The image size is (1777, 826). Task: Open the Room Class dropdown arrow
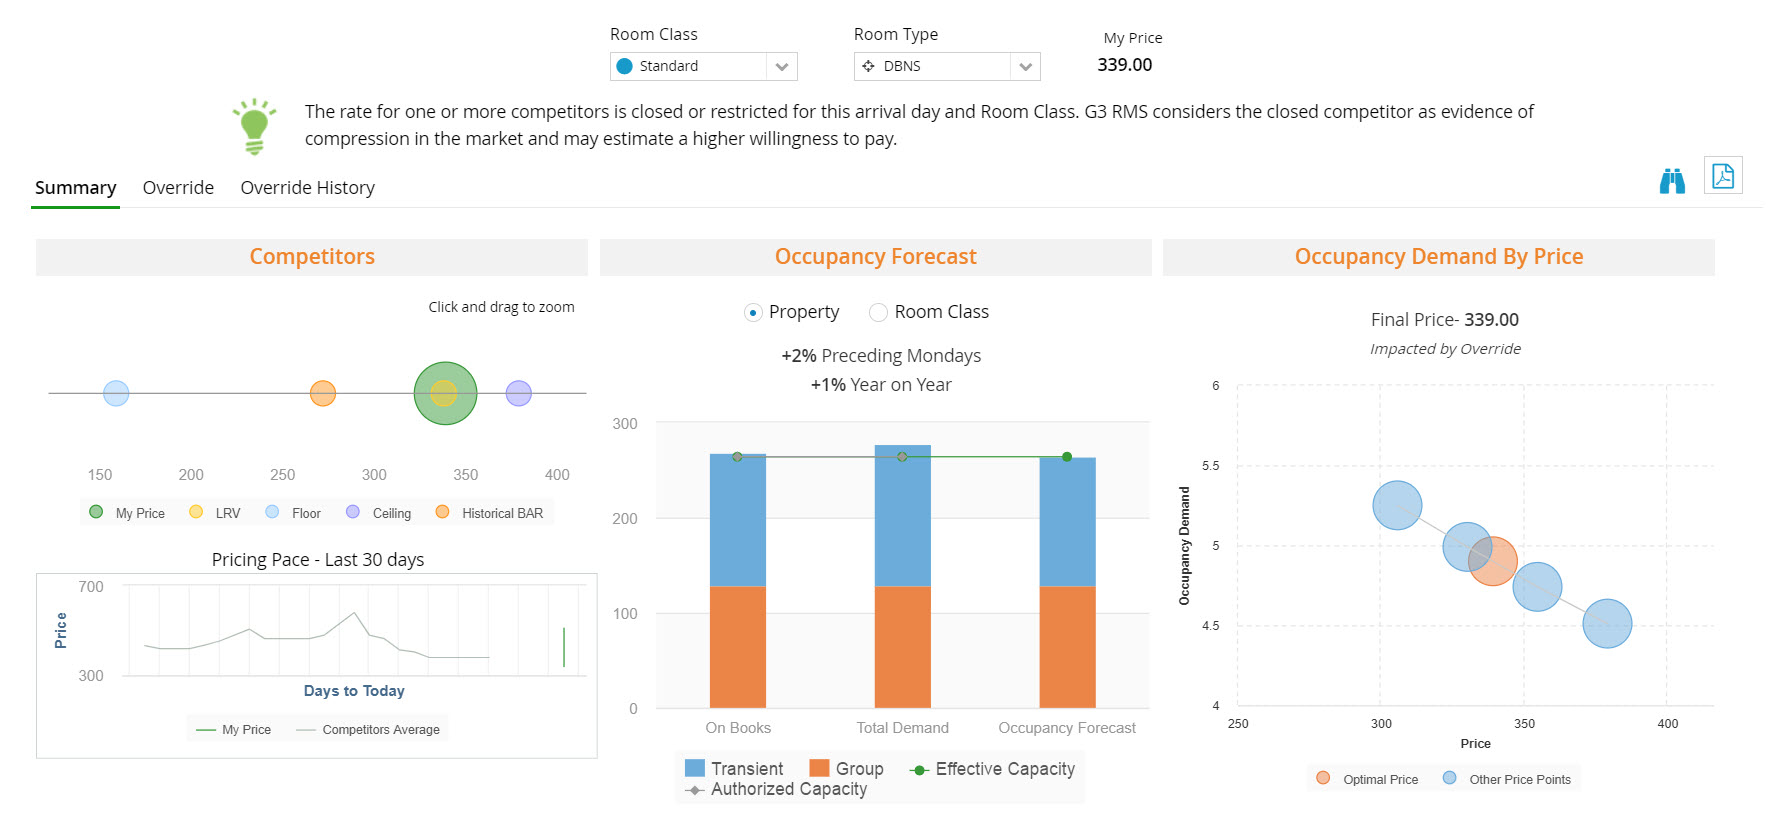click(782, 67)
